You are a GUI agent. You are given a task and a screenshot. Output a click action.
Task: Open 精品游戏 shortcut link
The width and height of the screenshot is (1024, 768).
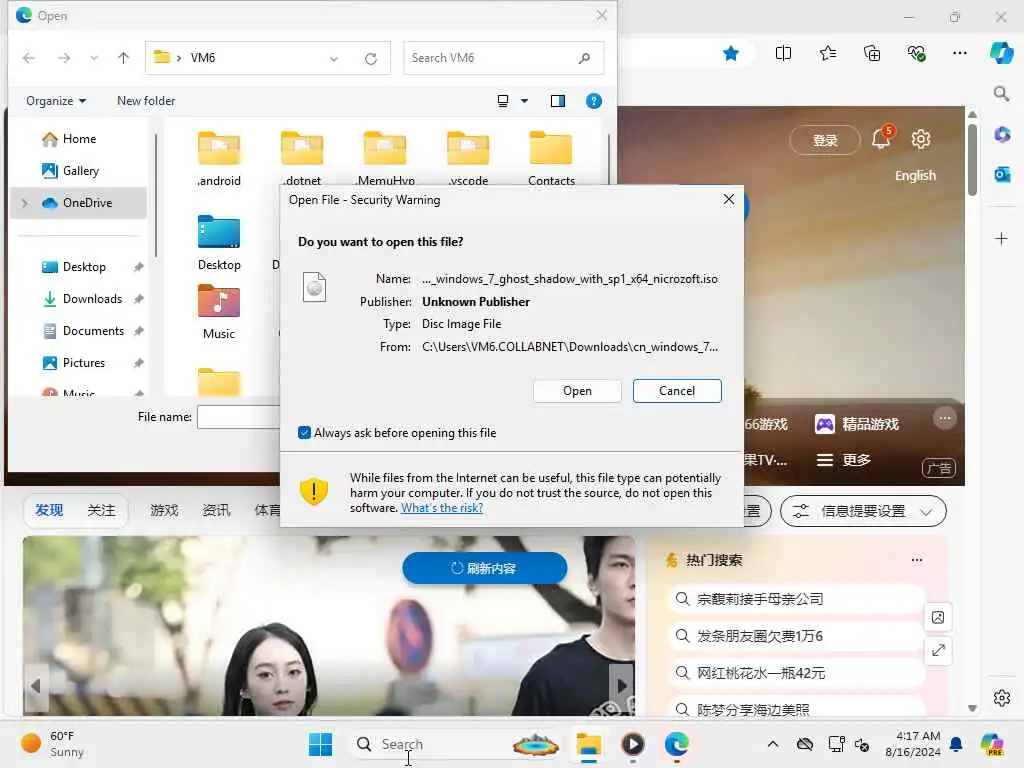(857, 424)
